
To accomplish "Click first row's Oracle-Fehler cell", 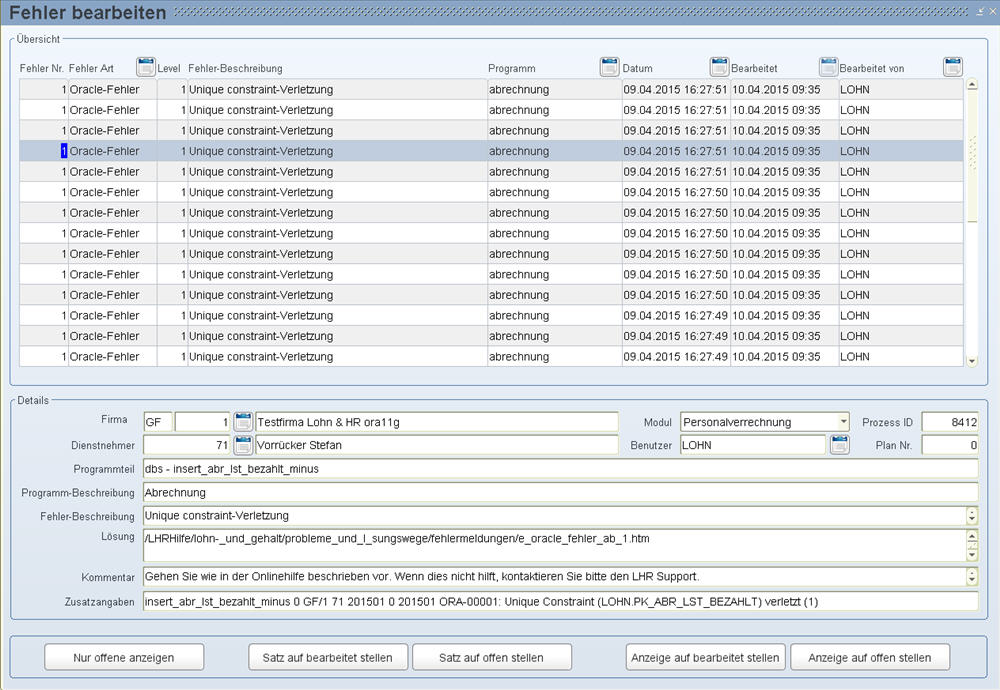I will [112, 89].
